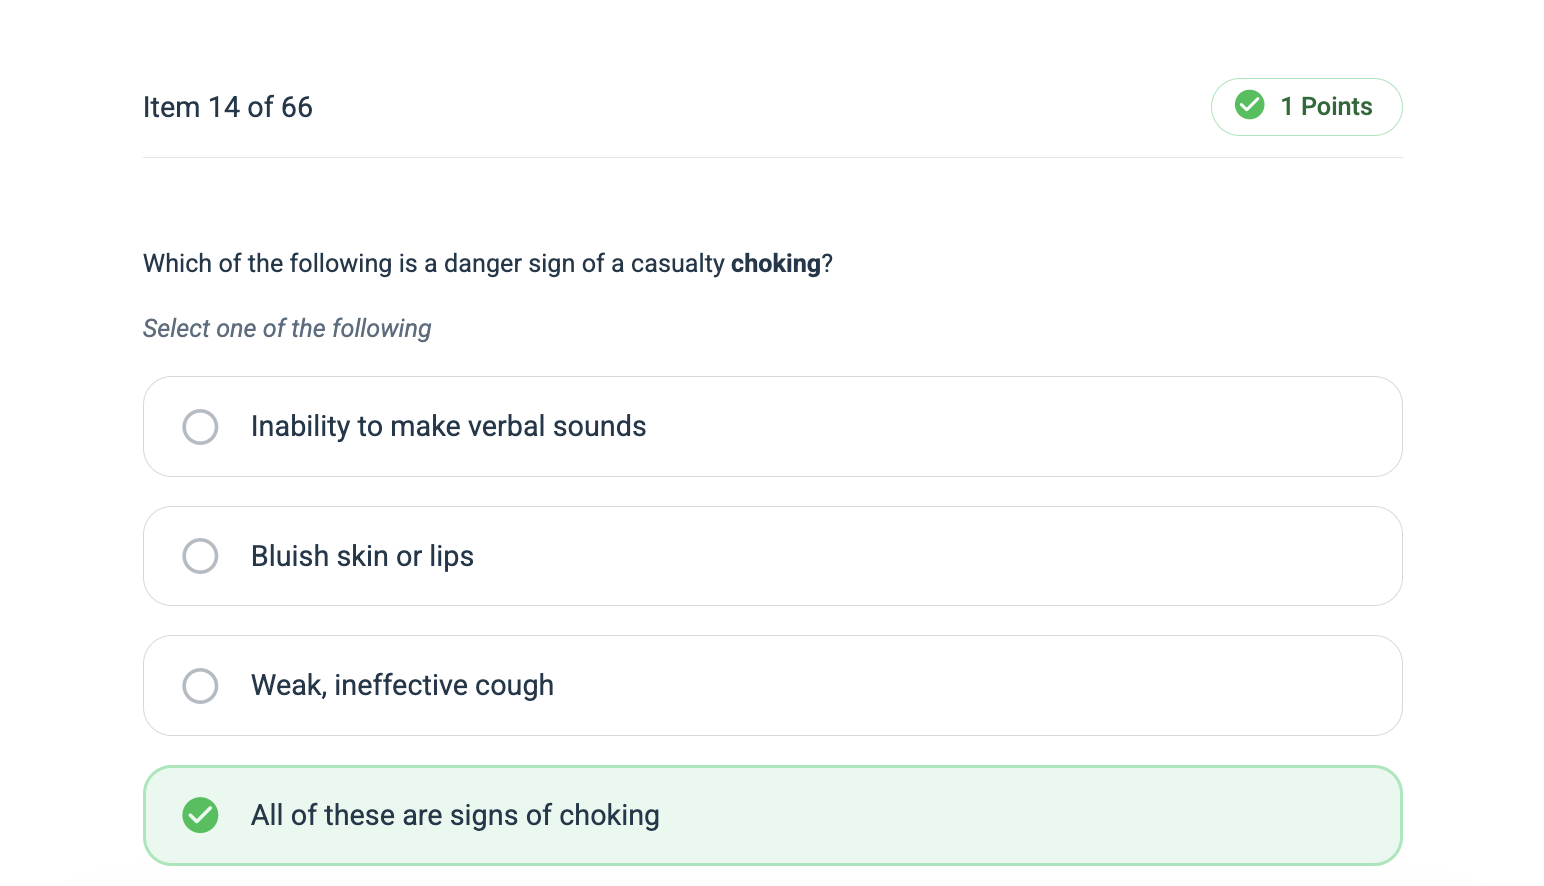Click the 'Inability to make verbal sounds' text
The height and width of the screenshot is (886, 1544).
[x=448, y=427]
